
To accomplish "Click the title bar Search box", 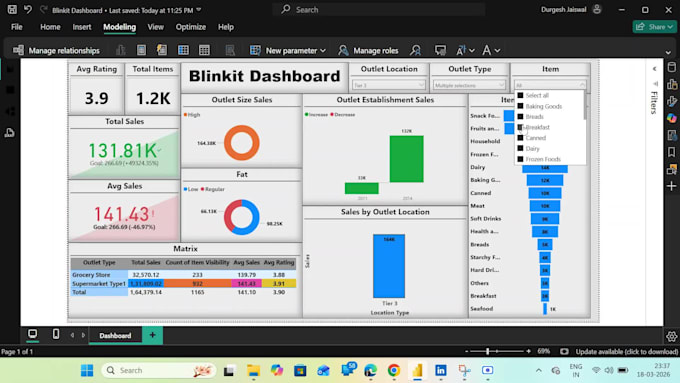I will [379, 10].
